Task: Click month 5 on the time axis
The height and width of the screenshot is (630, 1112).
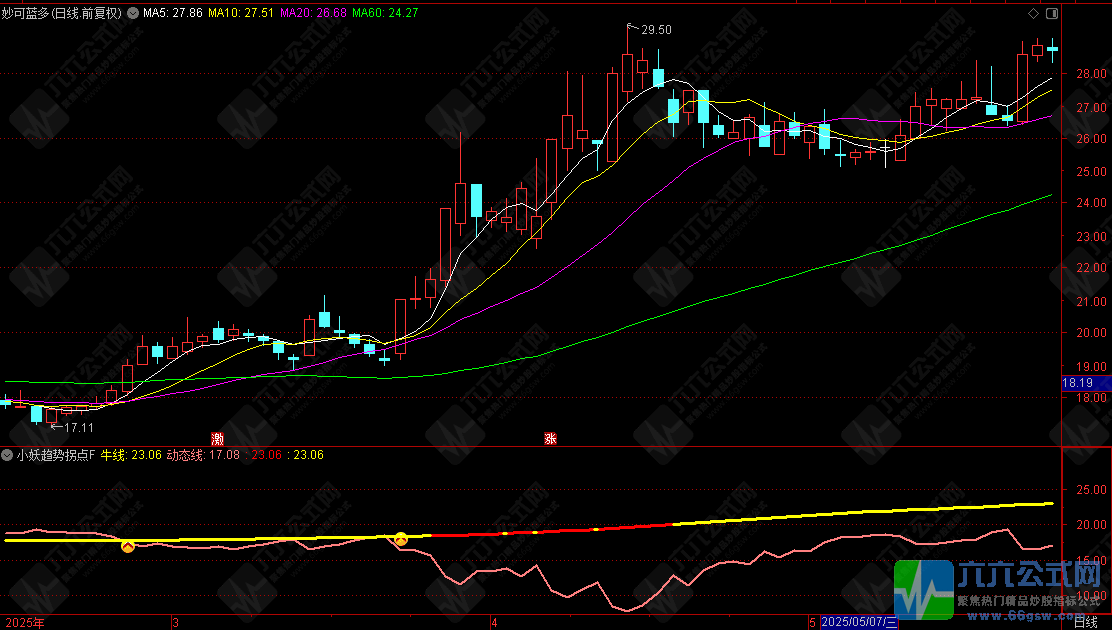Action: point(813,623)
